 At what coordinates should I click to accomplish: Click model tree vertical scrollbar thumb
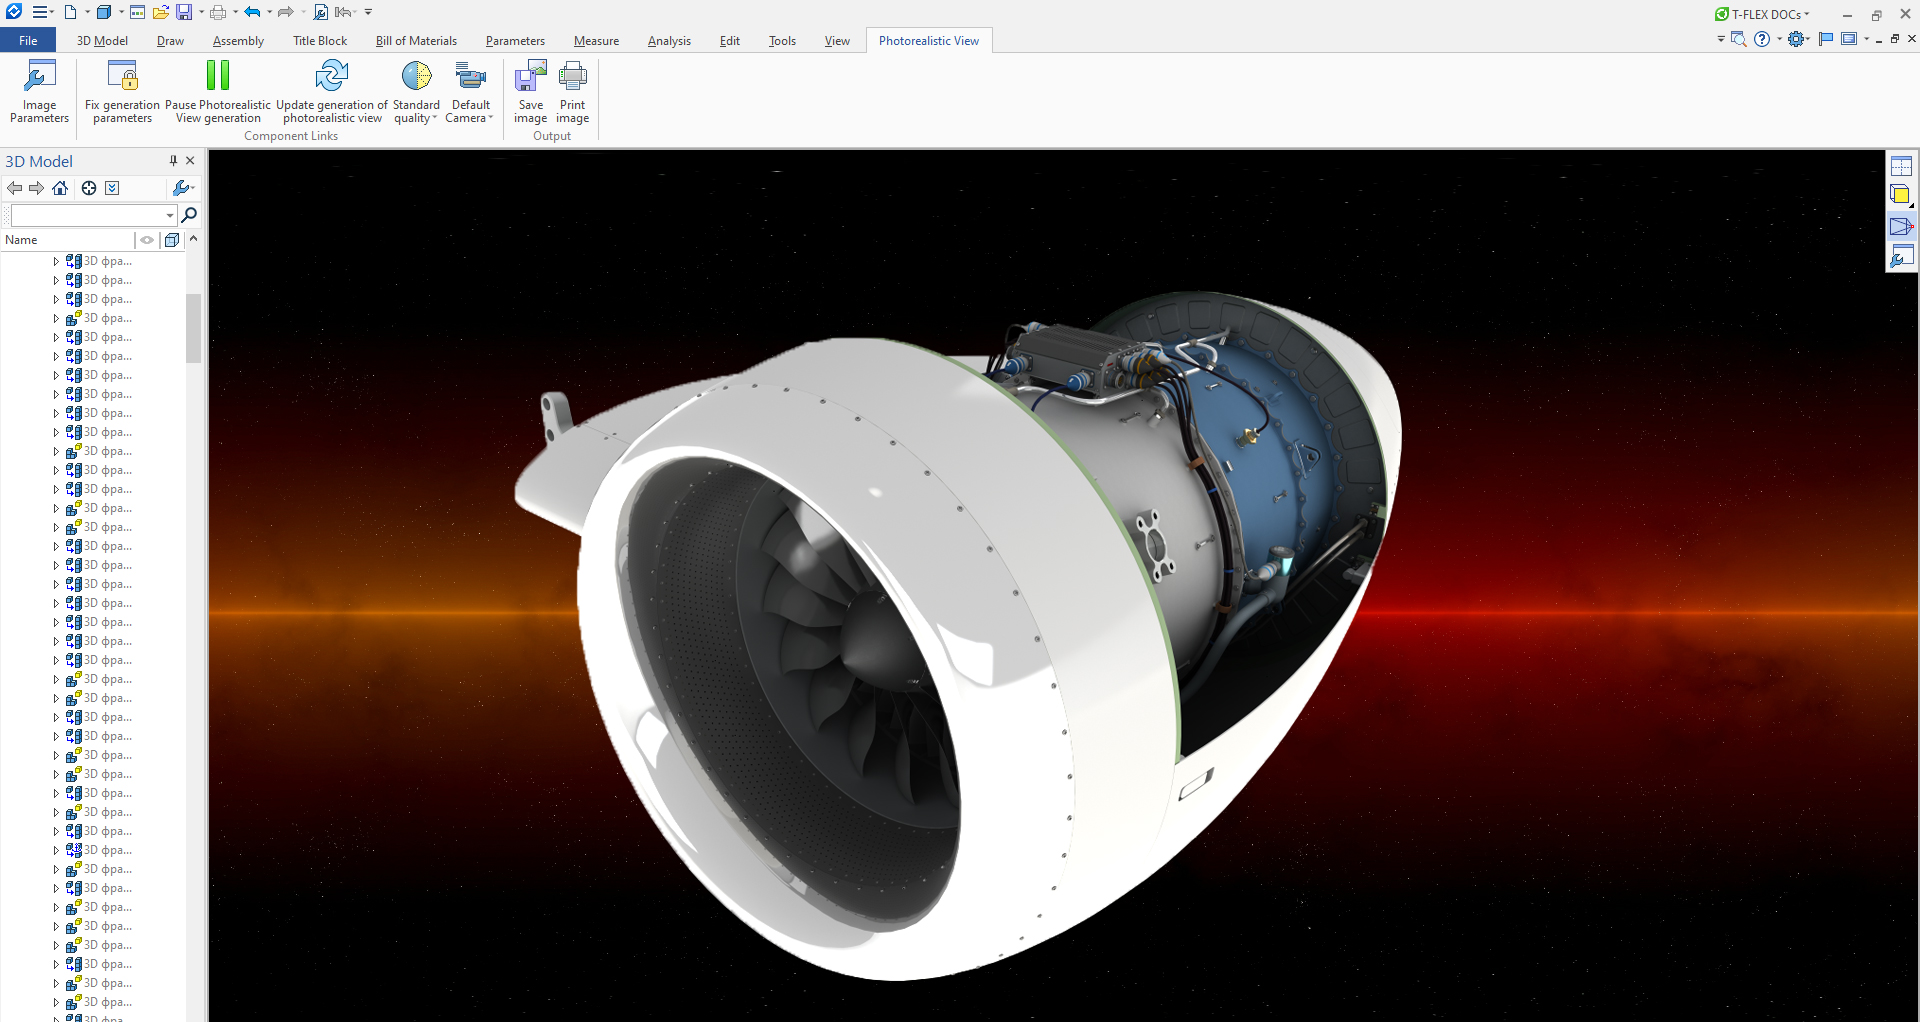tap(194, 328)
